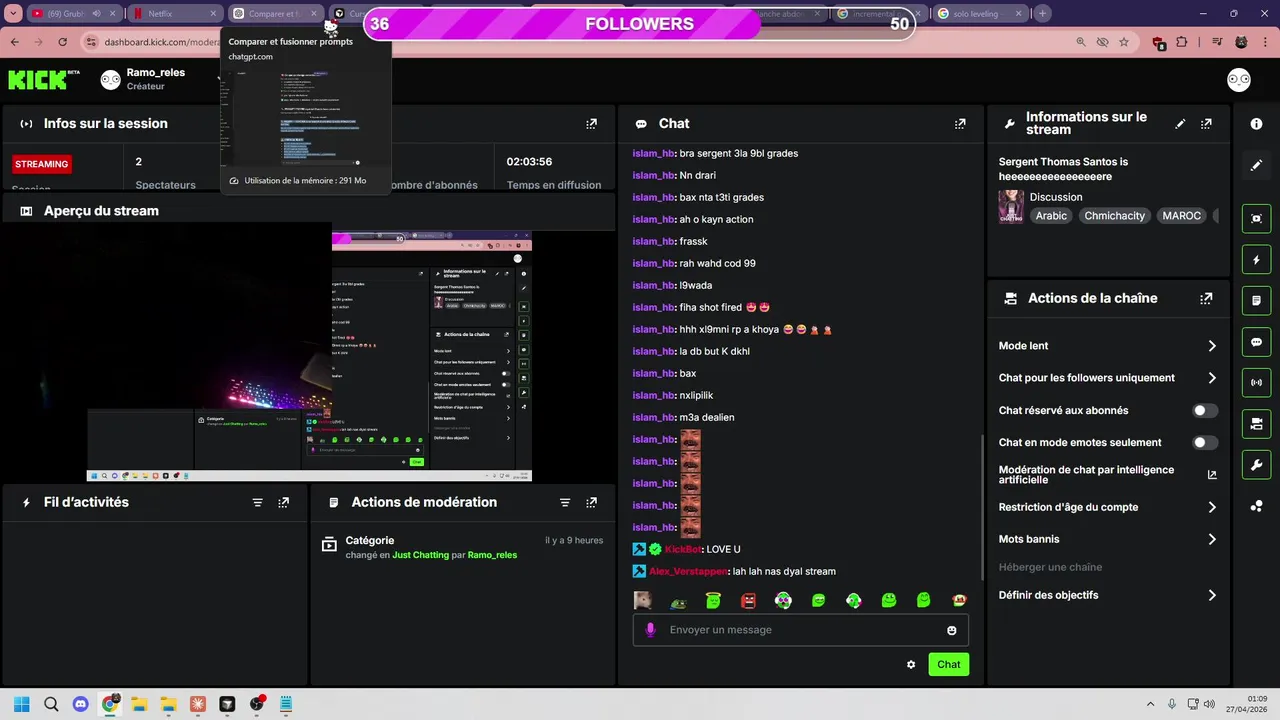Switch to the Netflix browser tab

(x=175, y=14)
